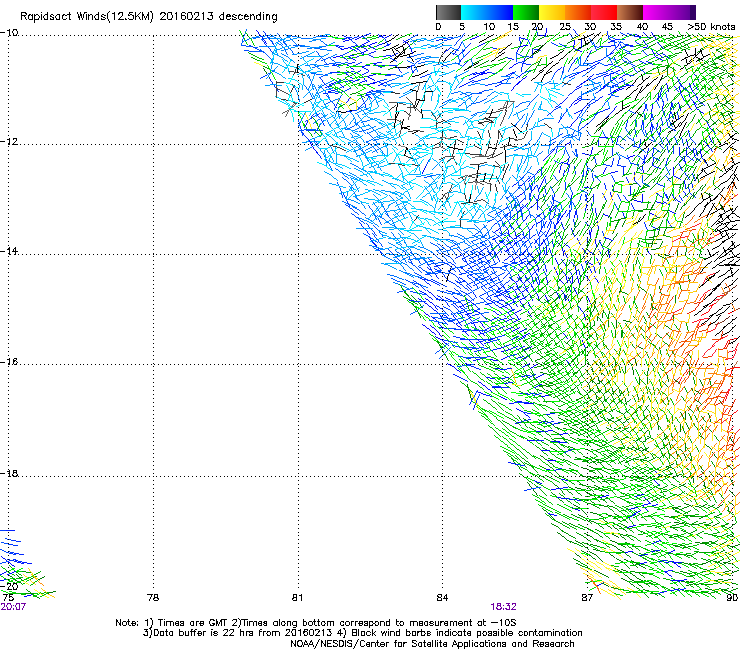This screenshot has width=740, height=650.
Task: Click the red 30-35 knots color segment
Action: pyautogui.click(x=604, y=12)
